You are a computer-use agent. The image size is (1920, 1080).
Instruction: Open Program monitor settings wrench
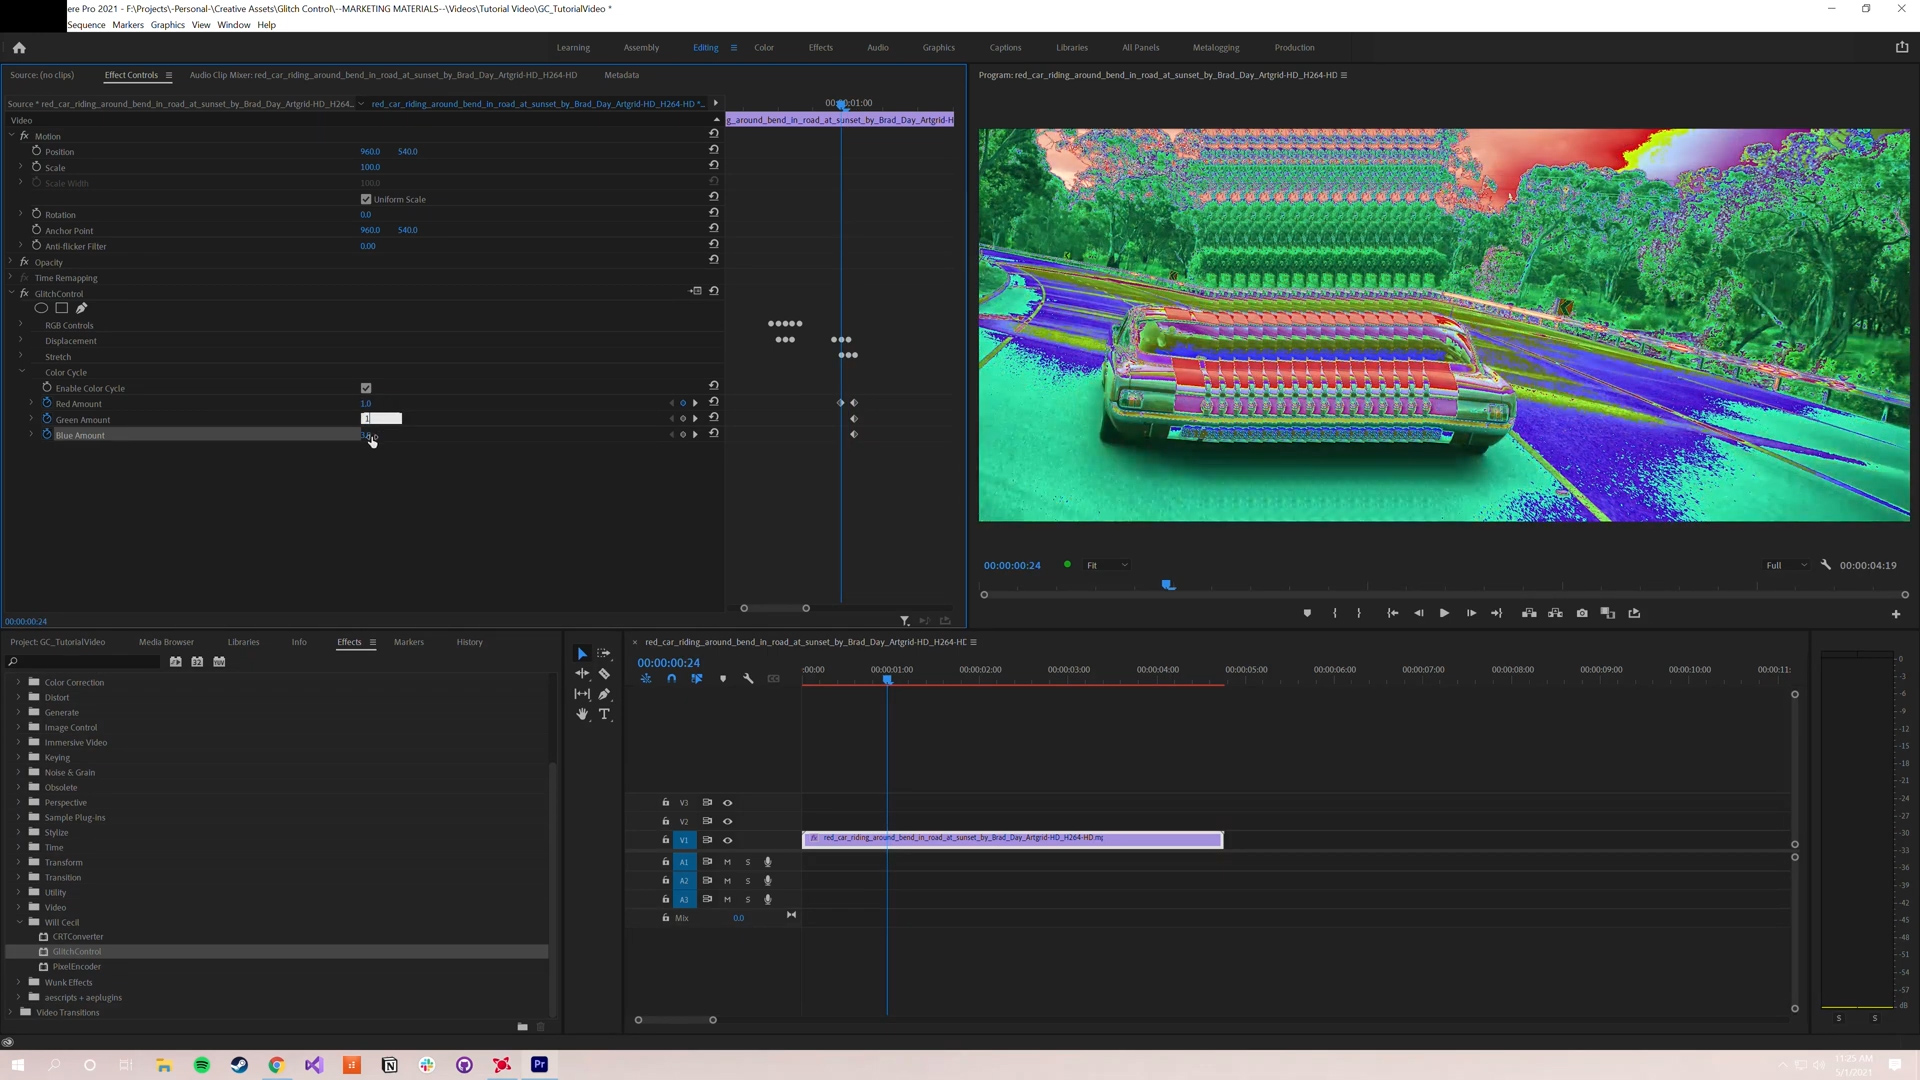click(x=1826, y=565)
